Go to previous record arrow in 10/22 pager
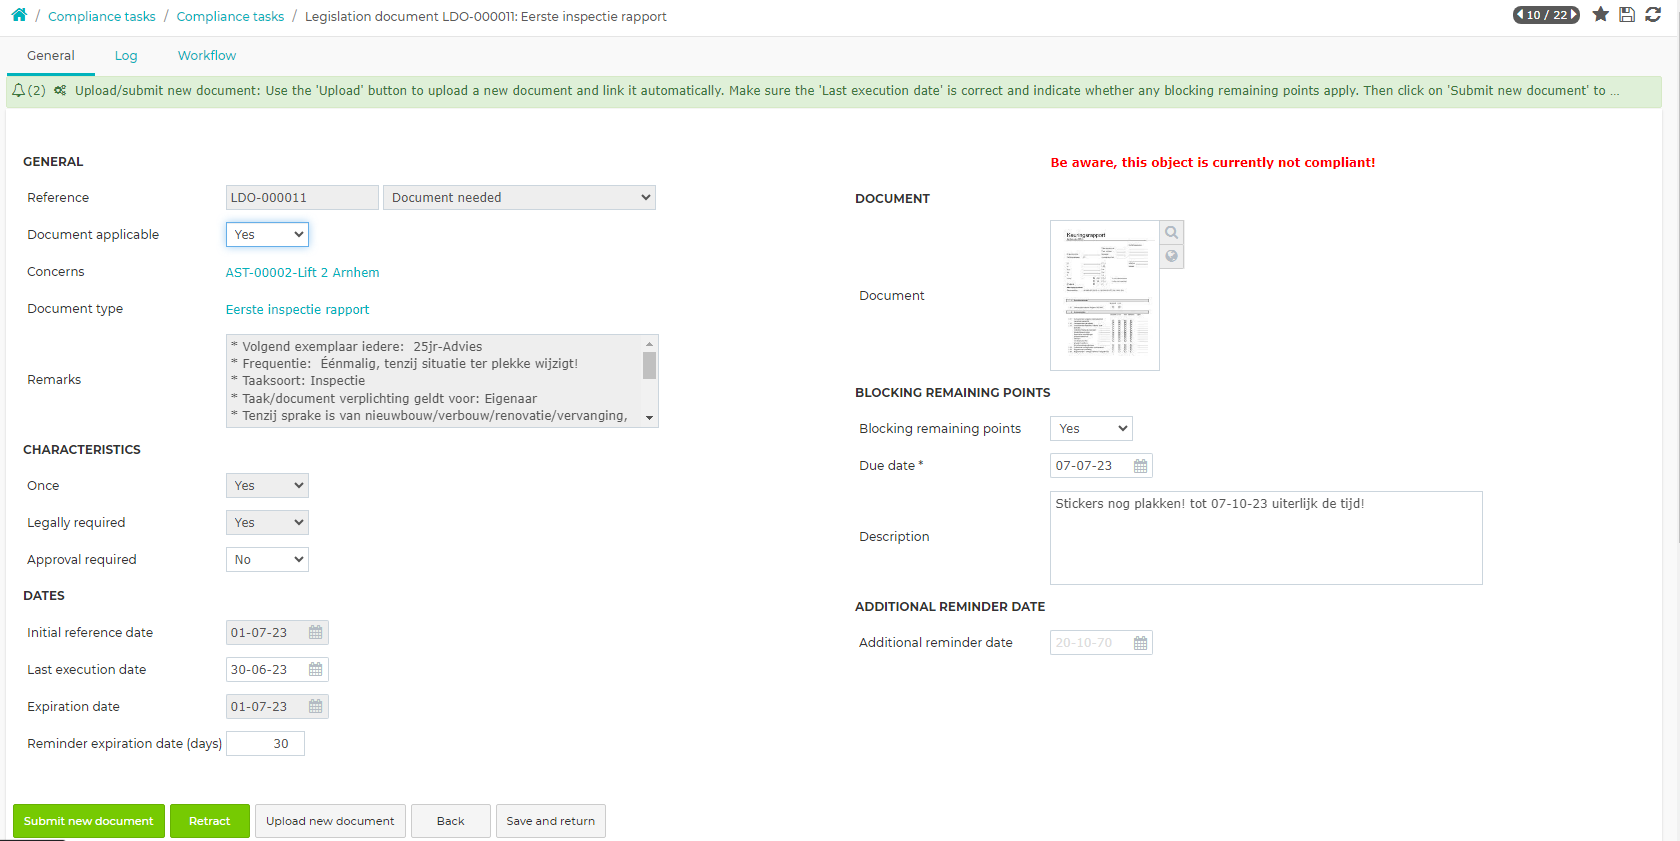The height and width of the screenshot is (841, 1680). pos(1520,15)
